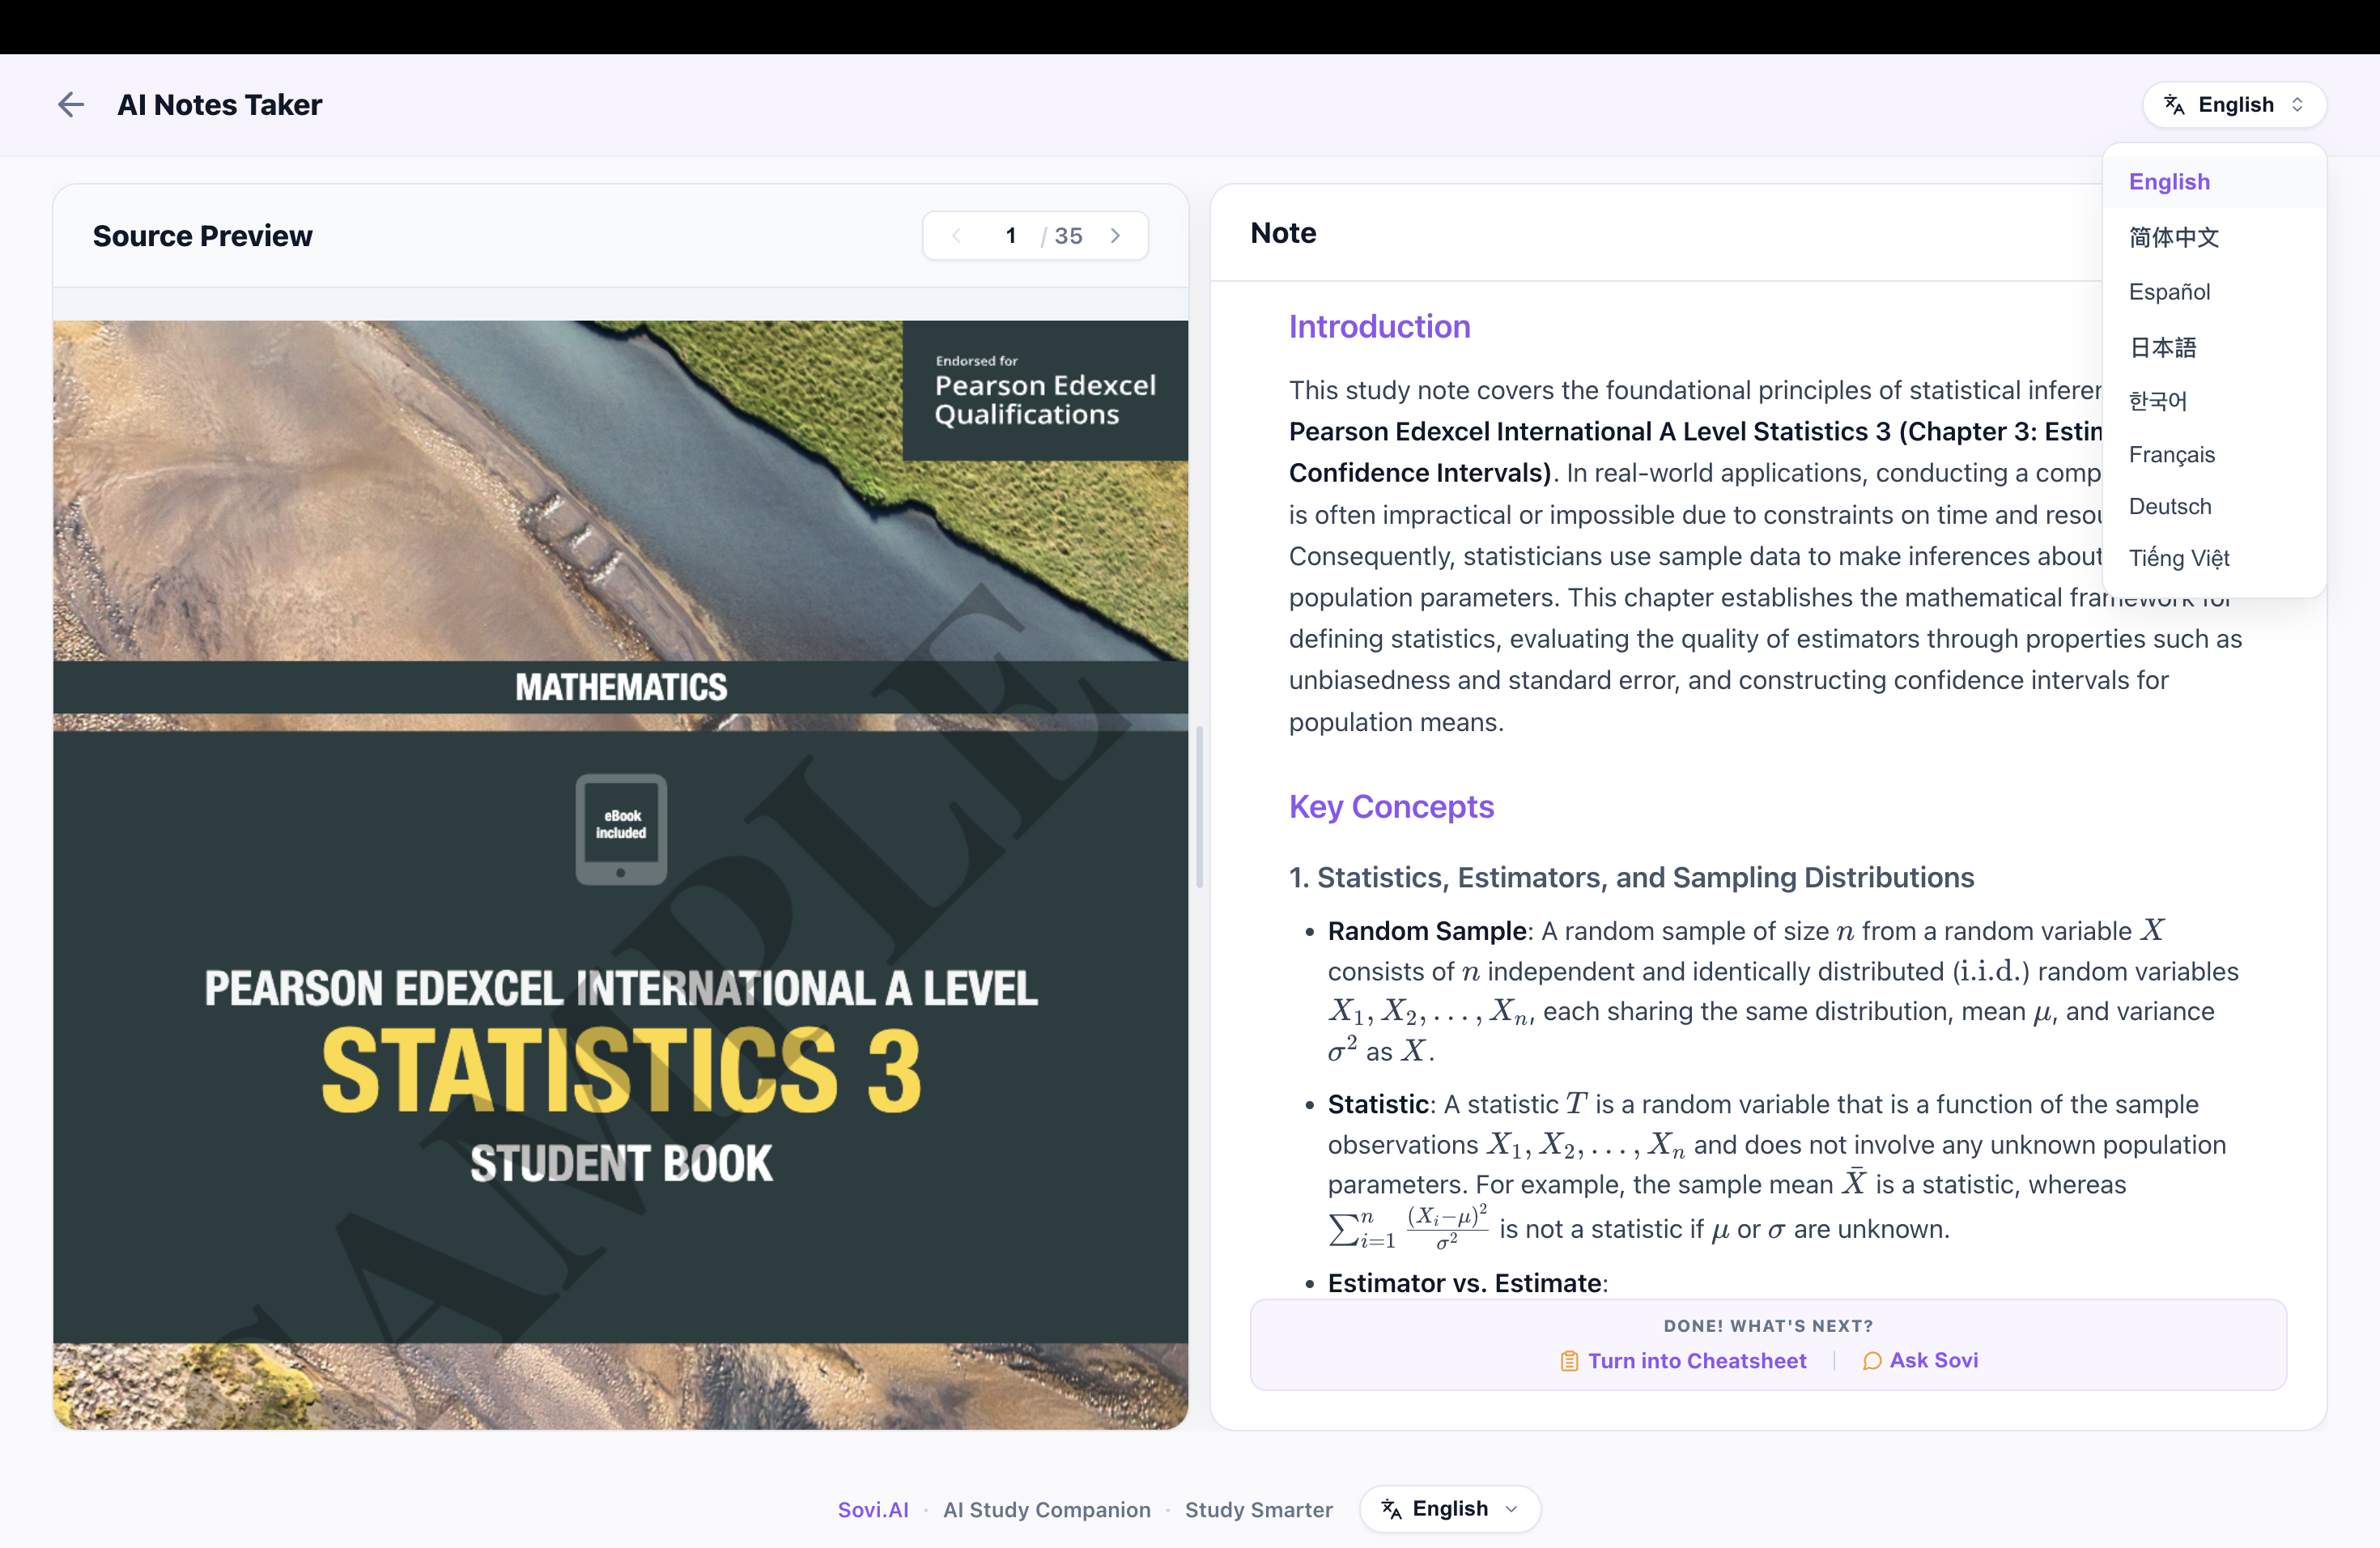2380x1548 pixels.
Task: Click the 'Study Smarter' footer text
Action: pyautogui.click(x=1258, y=1509)
